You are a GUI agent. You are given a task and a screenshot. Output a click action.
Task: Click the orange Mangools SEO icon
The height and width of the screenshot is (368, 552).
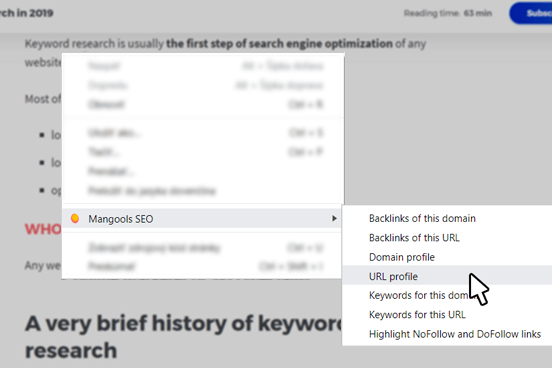click(75, 218)
